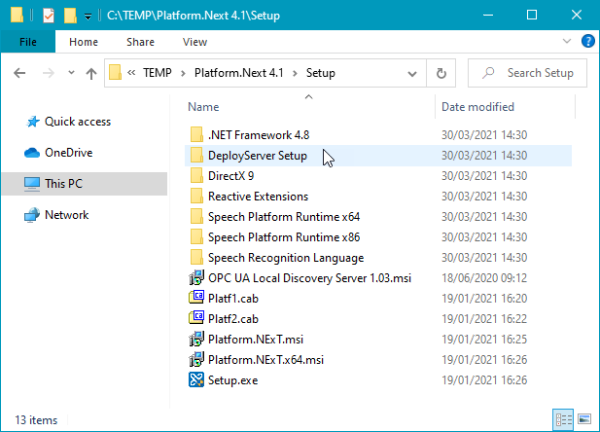Select the Platform.NExT.msi installer icon
The image size is (600, 432).
[196, 339]
